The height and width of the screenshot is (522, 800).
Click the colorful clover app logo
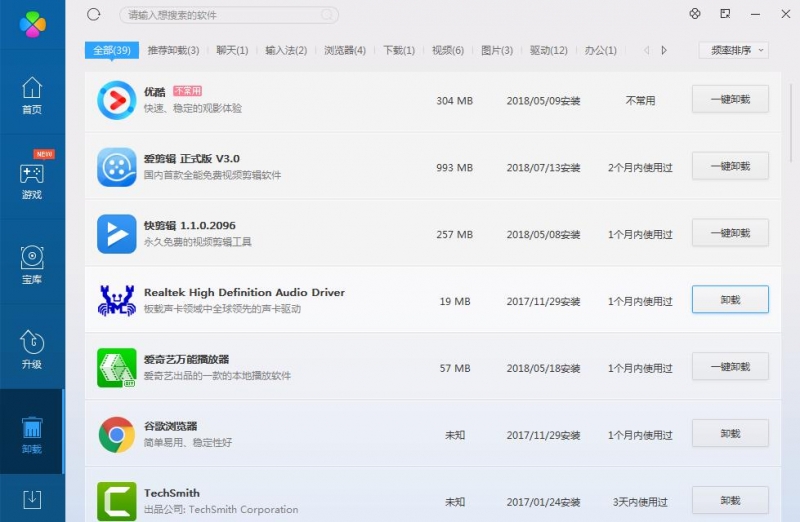(x=33, y=24)
